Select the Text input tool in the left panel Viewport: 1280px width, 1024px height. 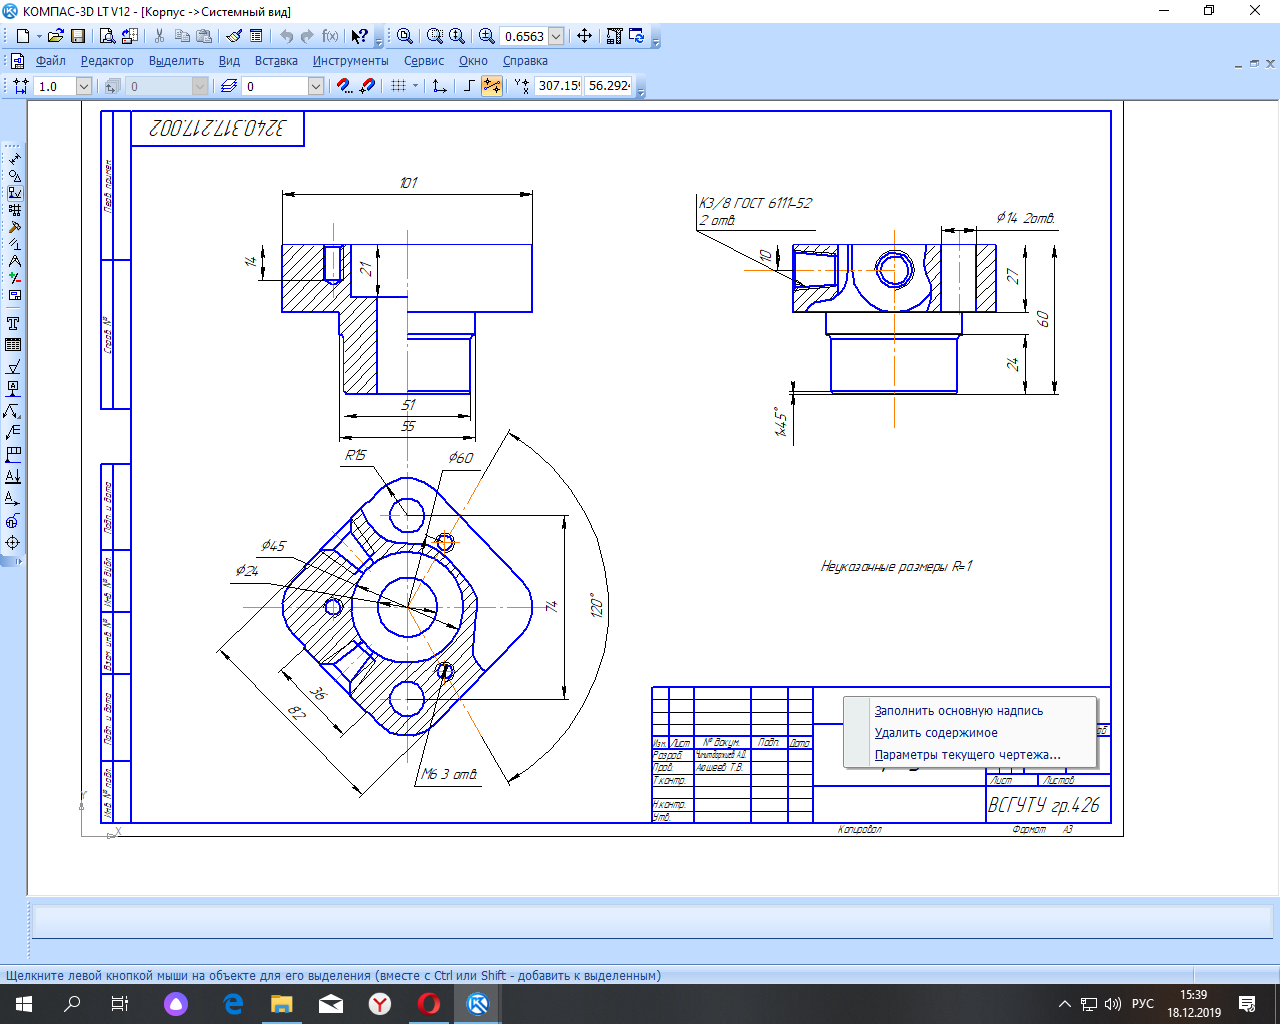click(x=13, y=324)
